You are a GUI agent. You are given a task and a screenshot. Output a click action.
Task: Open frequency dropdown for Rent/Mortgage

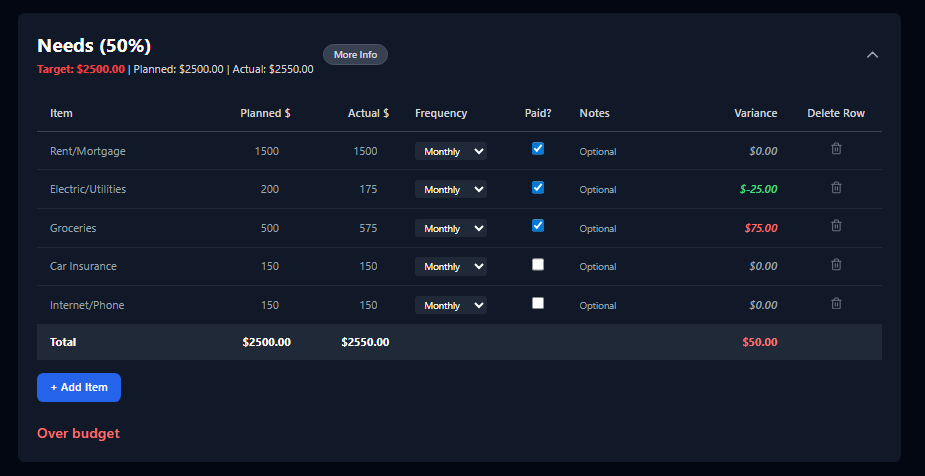coord(451,151)
